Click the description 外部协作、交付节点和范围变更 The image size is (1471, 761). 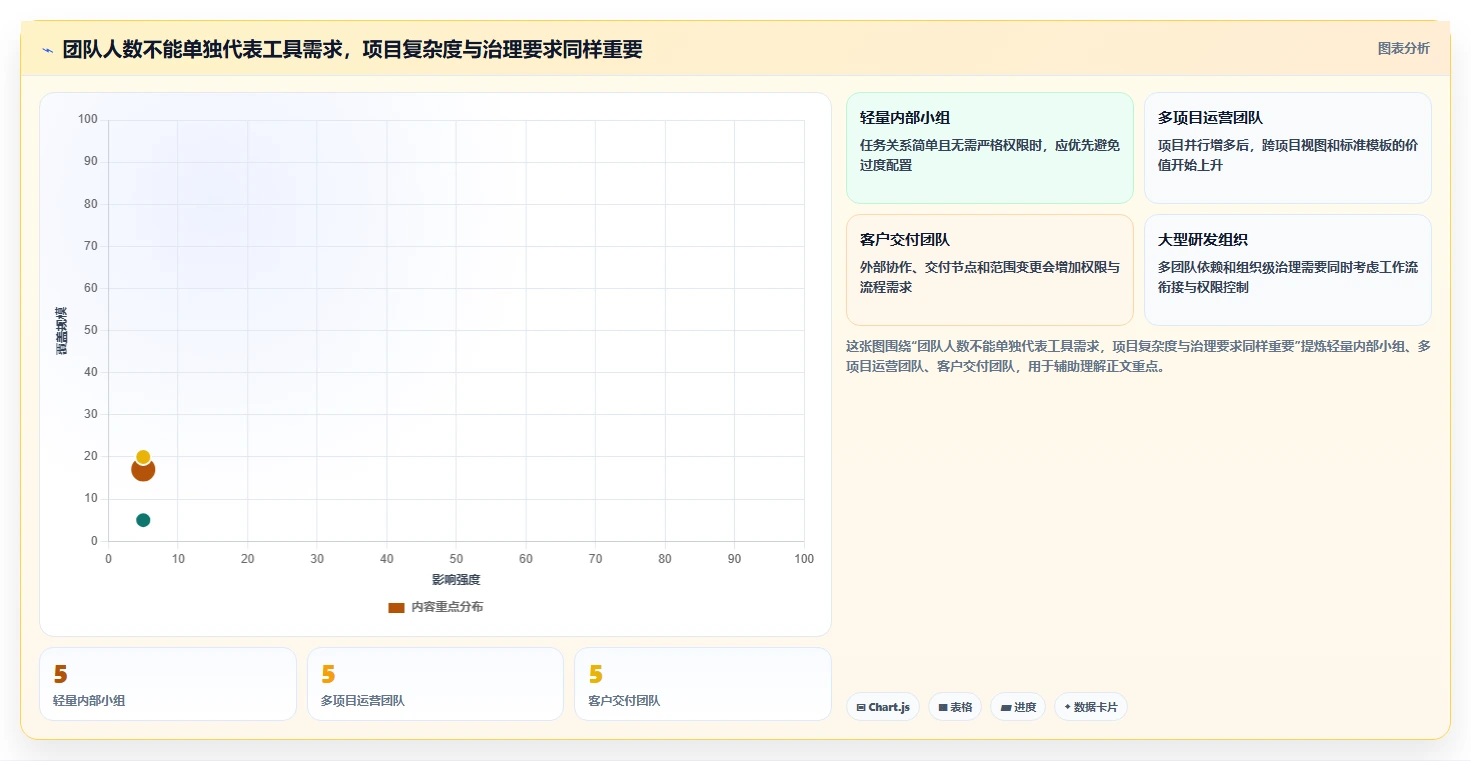[x=989, y=277]
